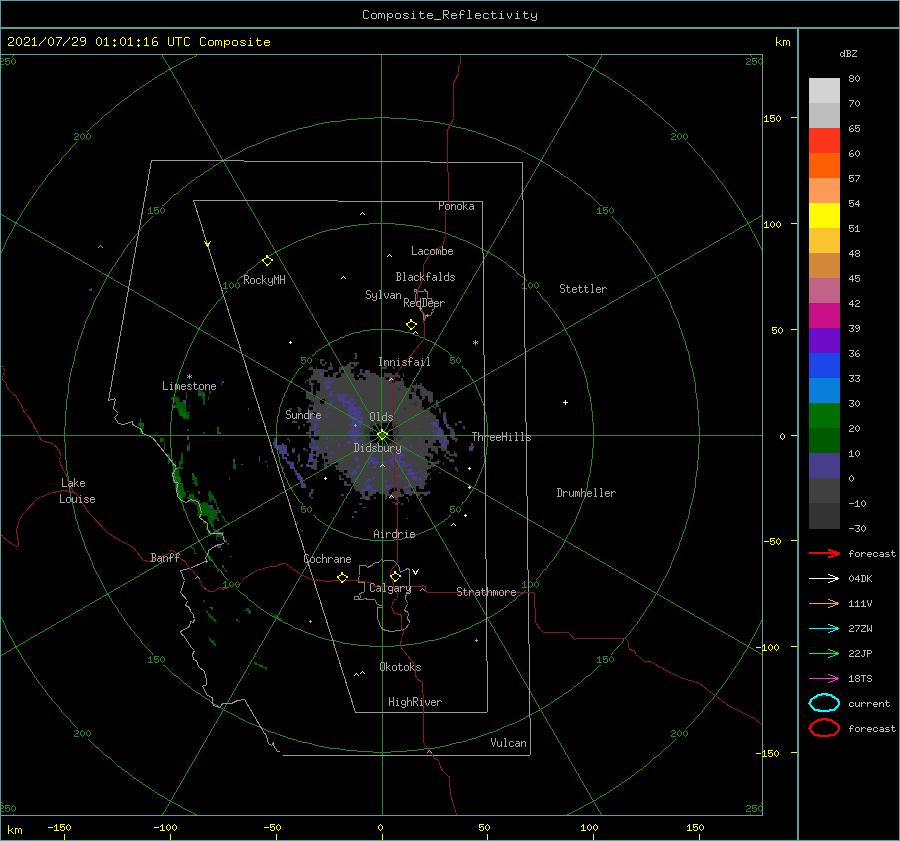Click the red swatch in dBZ scale
Viewport: 900px width, 841px height.
click(x=824, y=140)
